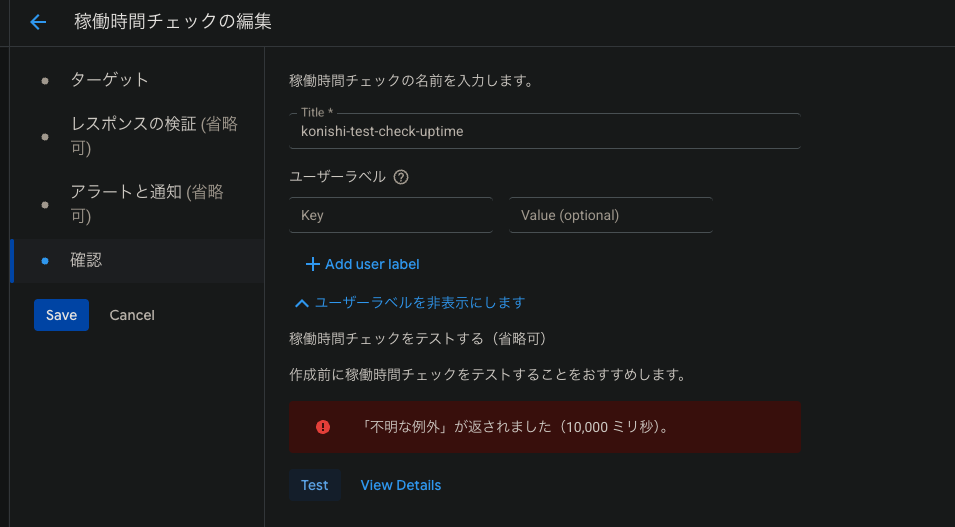
Task: Click the 不明な例外 error message text
Action: (514, 427)
